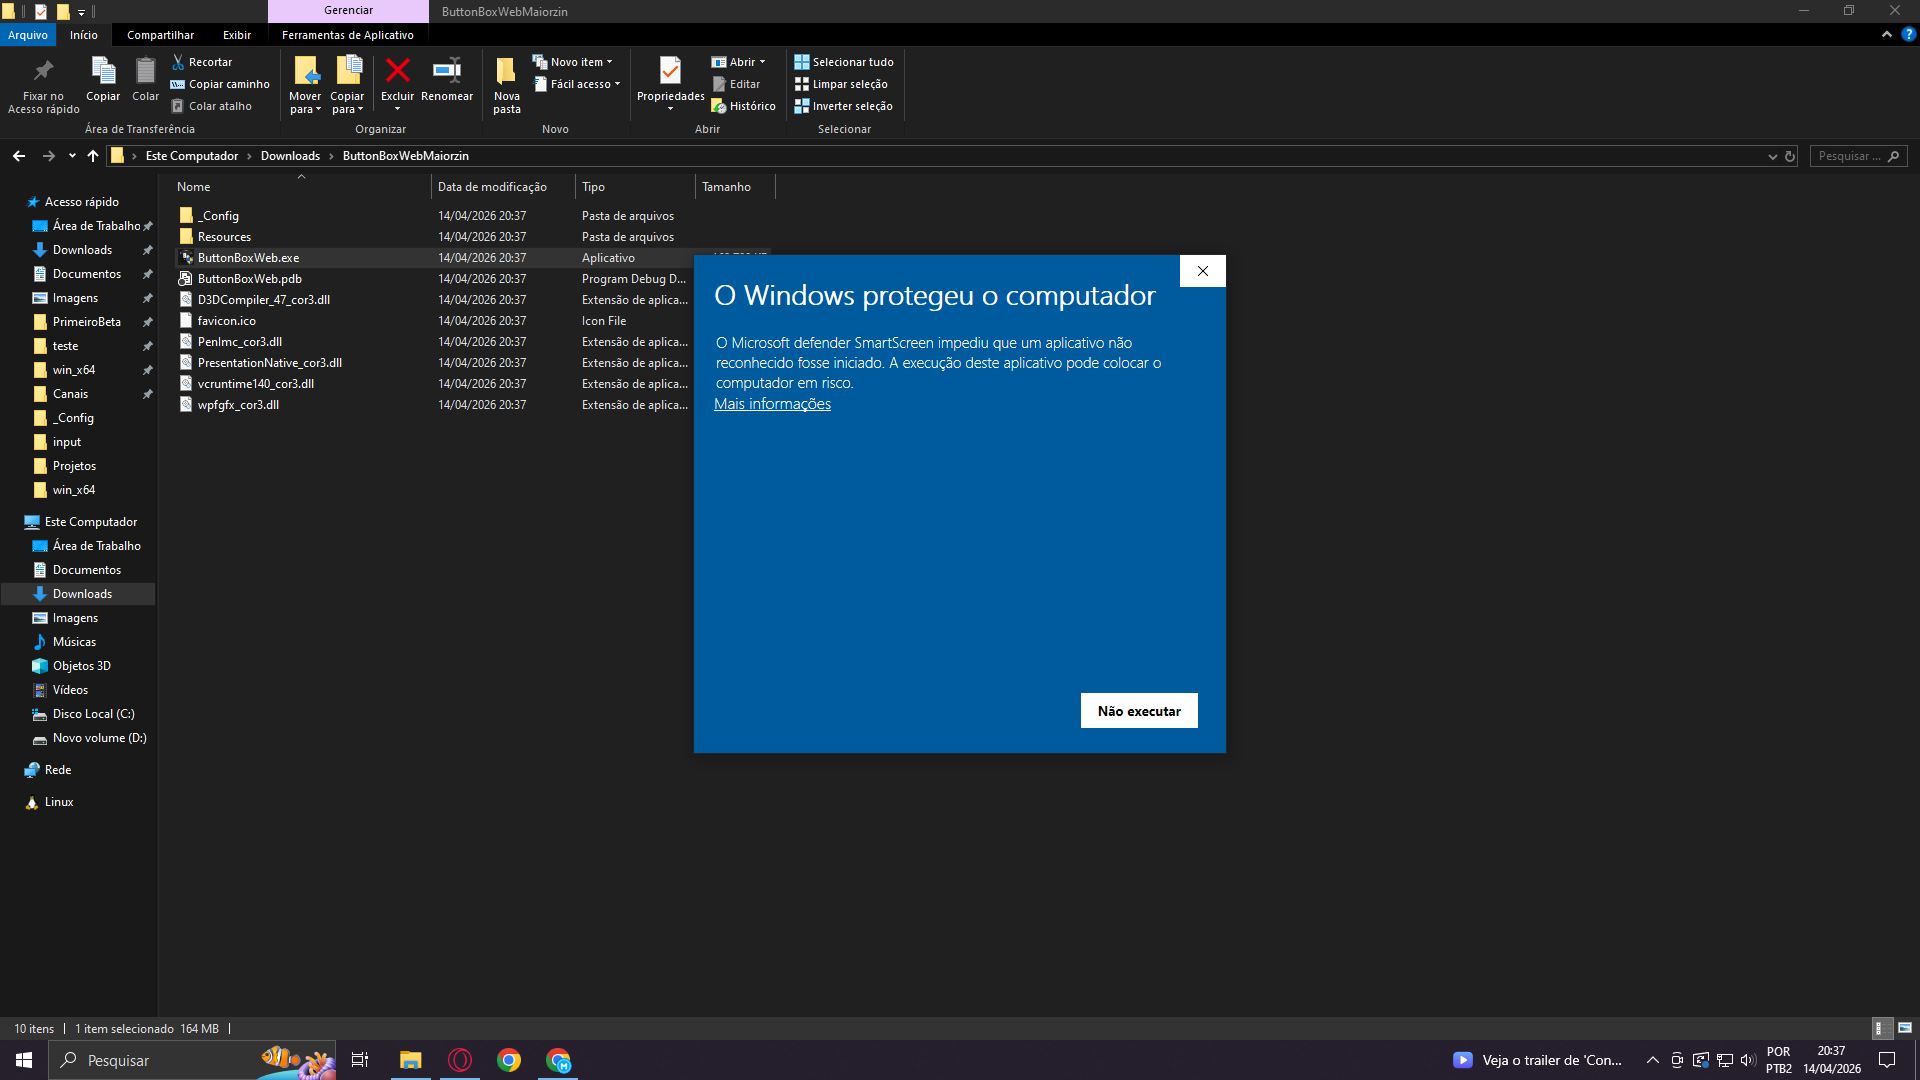Image resolution: width=1920 pixels, height=1080 pixels.
Task: Collapse the ribbon with the chevron
Action: (x=1887, y=34)
